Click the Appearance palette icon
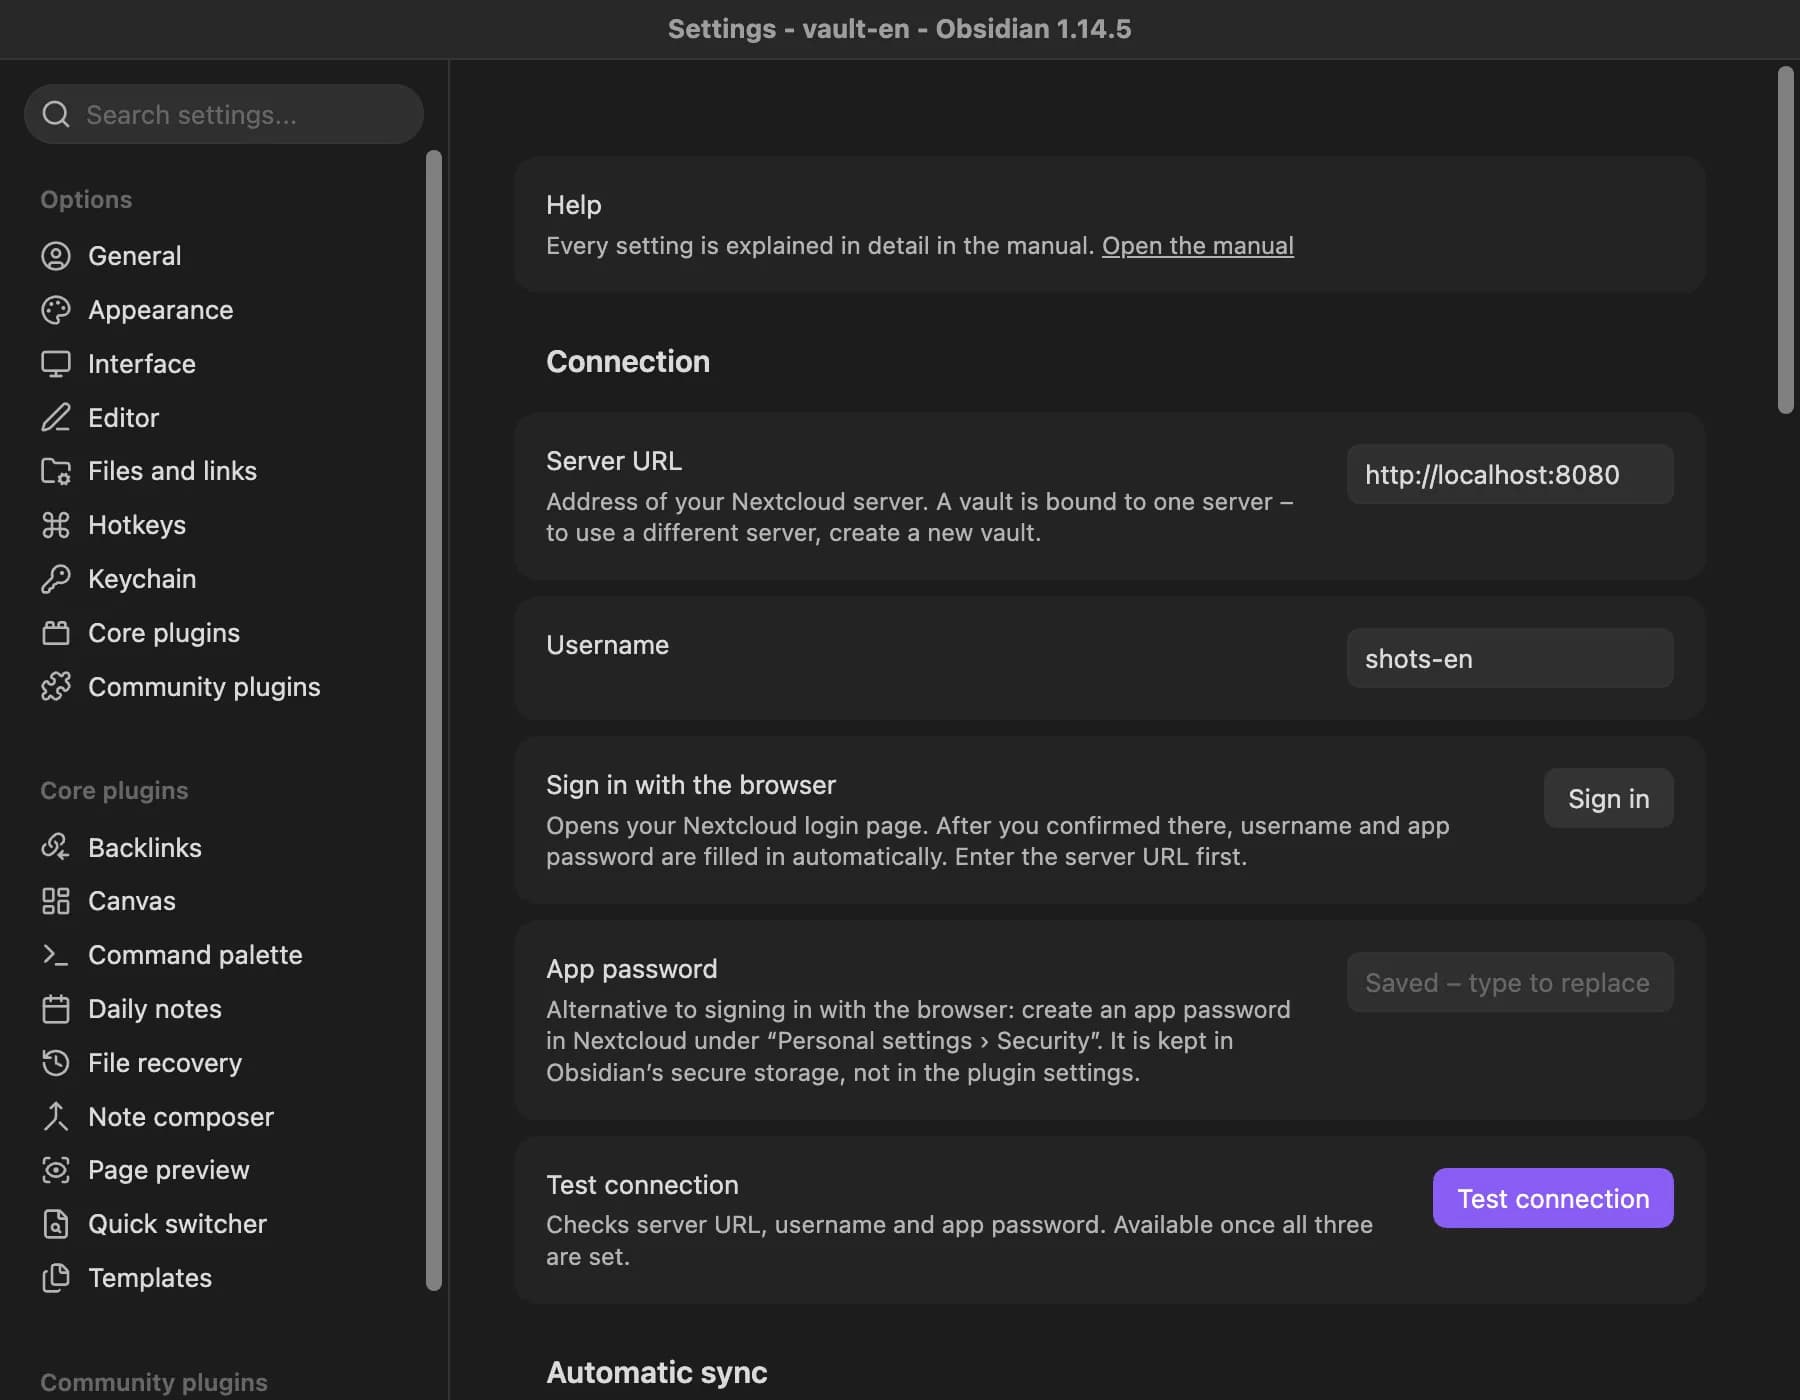1800x1400 pixels. [x=56, y=310]
